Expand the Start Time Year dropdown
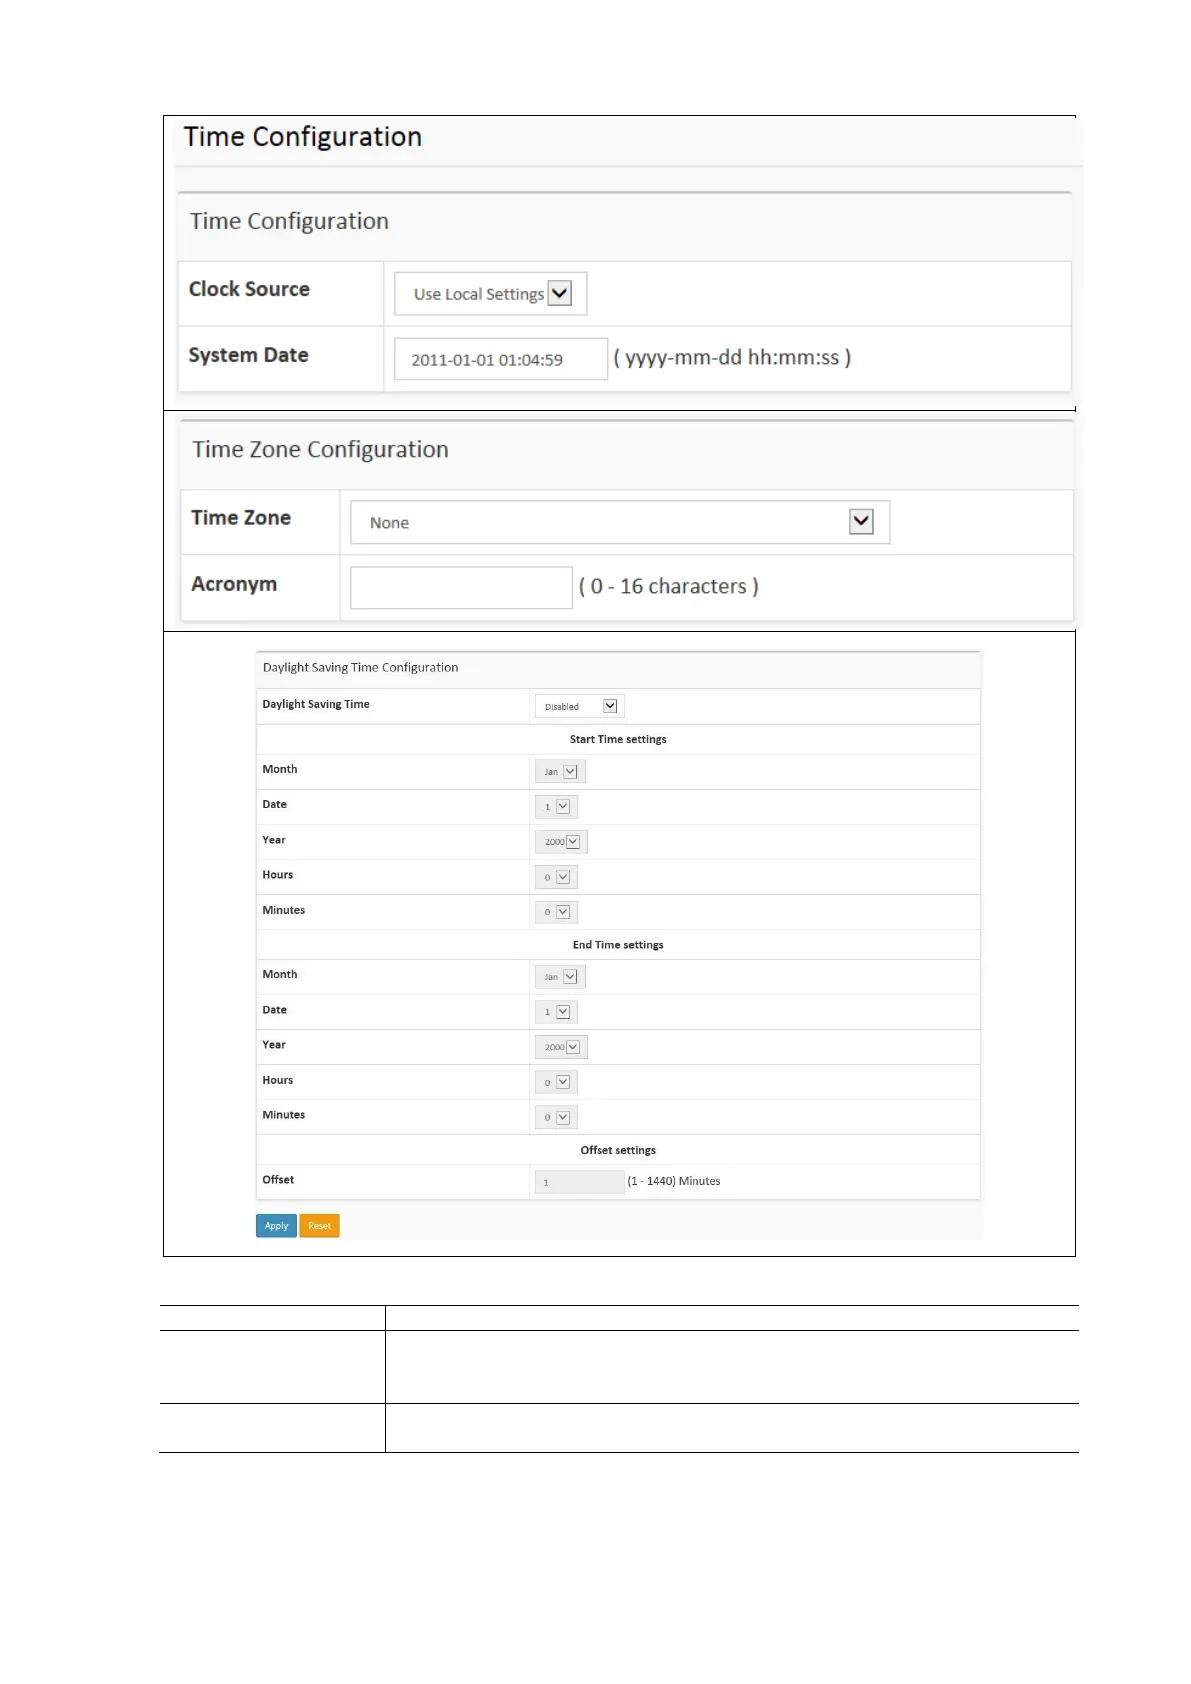 (x=561, y=842)
